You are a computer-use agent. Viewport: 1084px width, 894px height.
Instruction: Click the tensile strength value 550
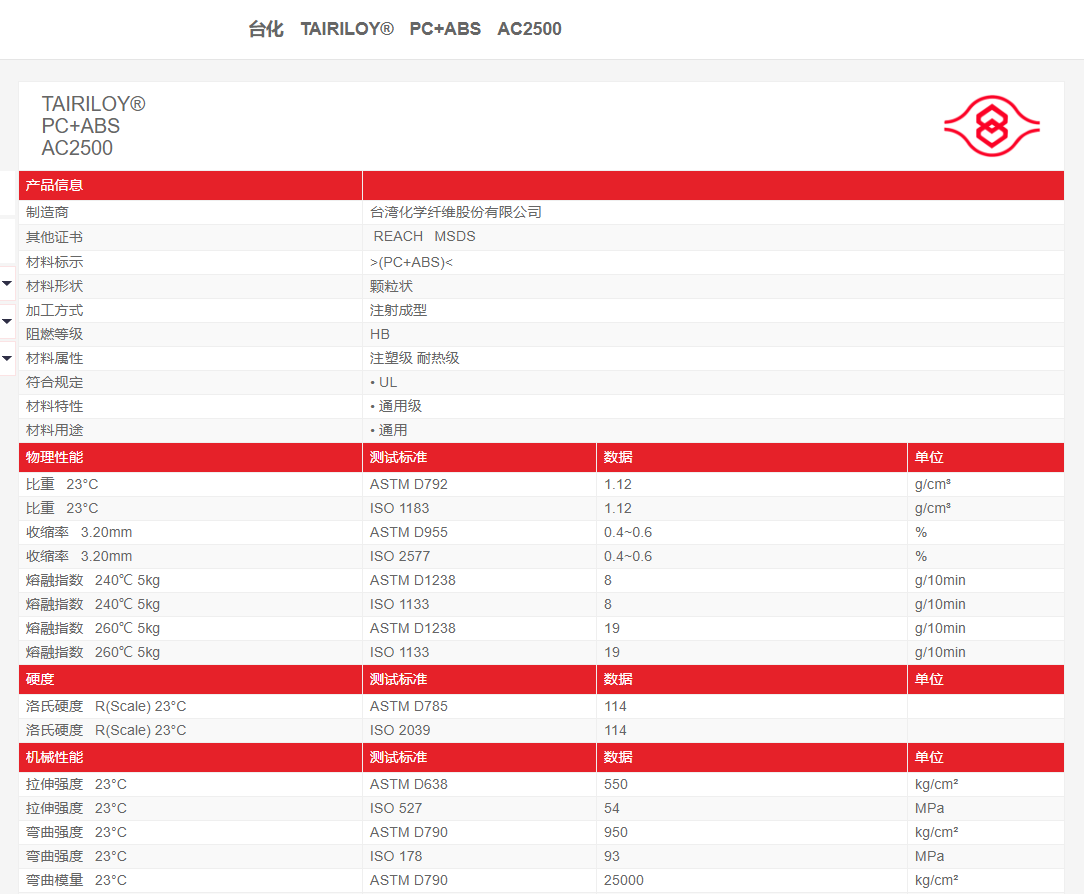tap(615, 784)
